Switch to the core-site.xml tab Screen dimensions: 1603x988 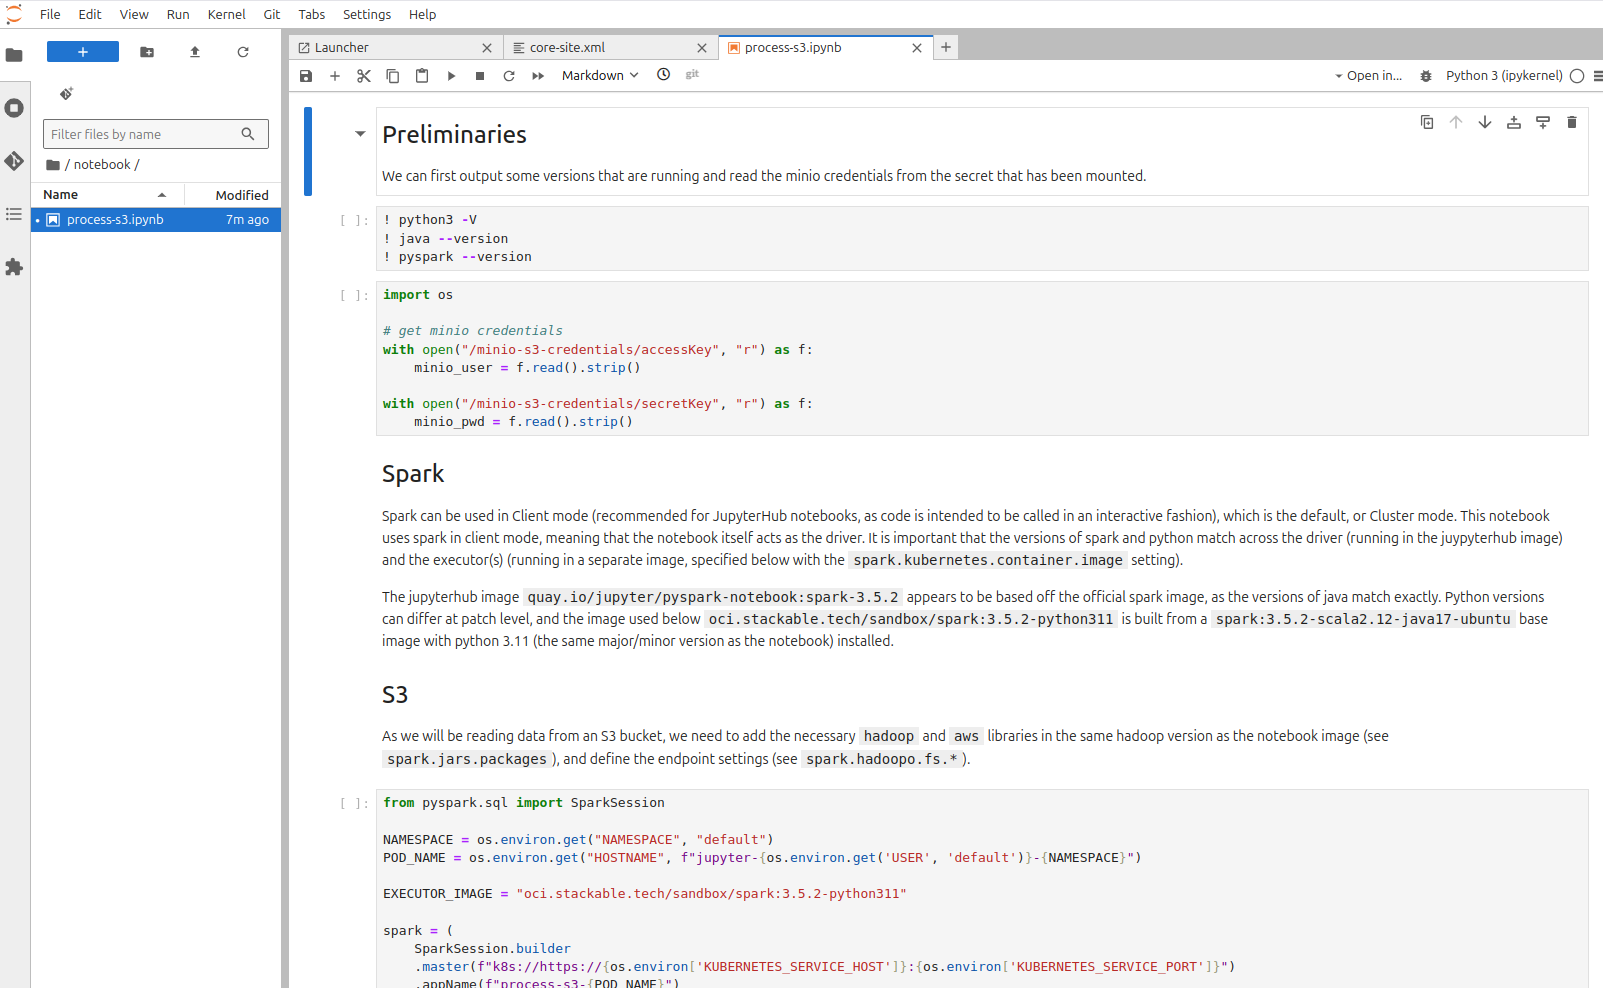click(x=567, y=48)
